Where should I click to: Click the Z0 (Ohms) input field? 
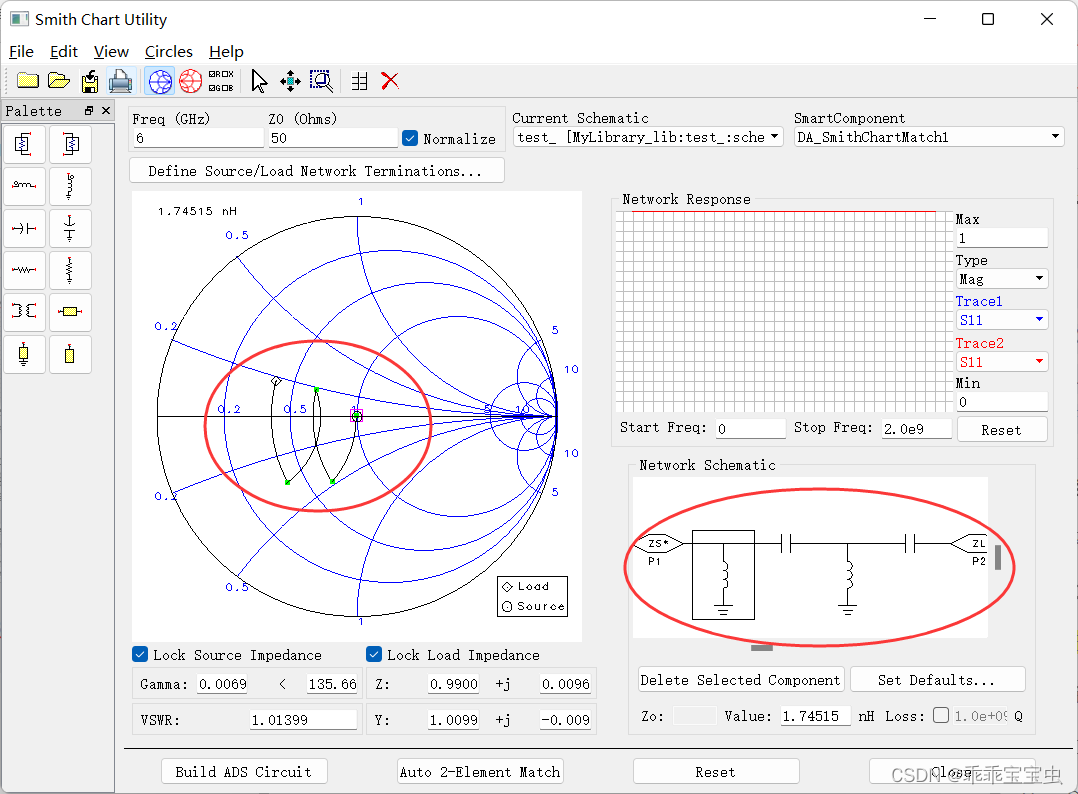[x=333, y=138]
